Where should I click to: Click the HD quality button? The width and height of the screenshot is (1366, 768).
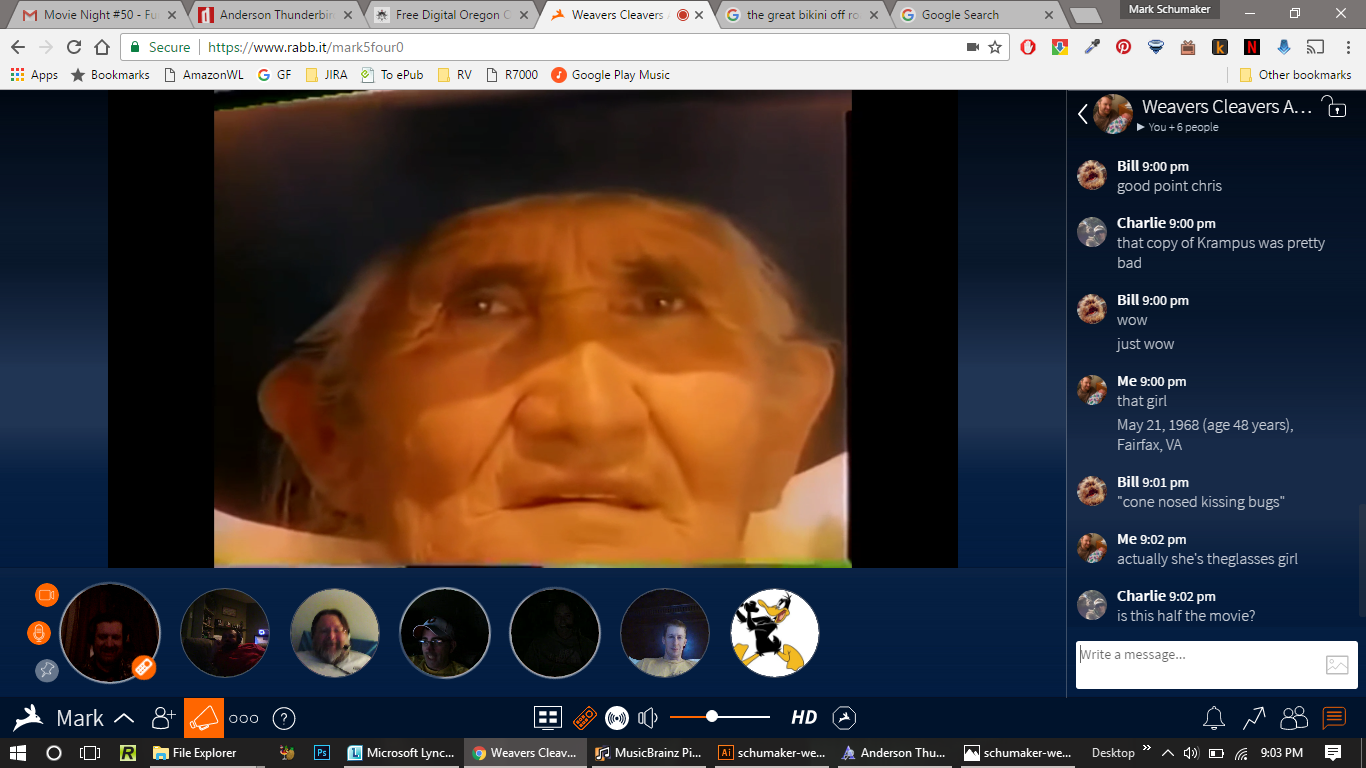tap(804, 718)
